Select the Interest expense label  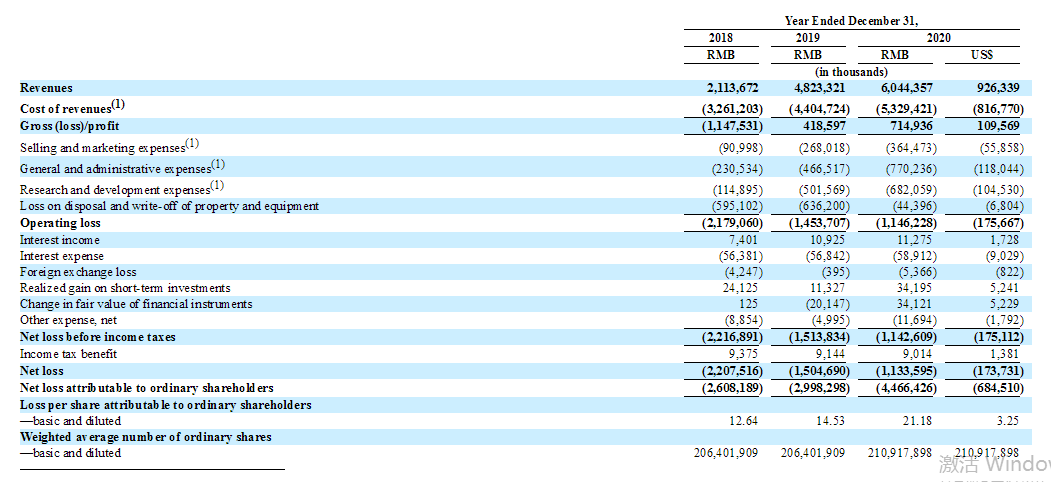(62, 255)
